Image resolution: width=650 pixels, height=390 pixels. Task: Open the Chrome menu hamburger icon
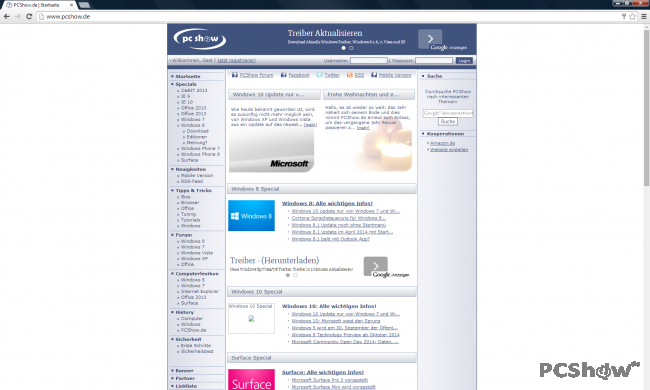pyautogui.click(x=644, y=17)
